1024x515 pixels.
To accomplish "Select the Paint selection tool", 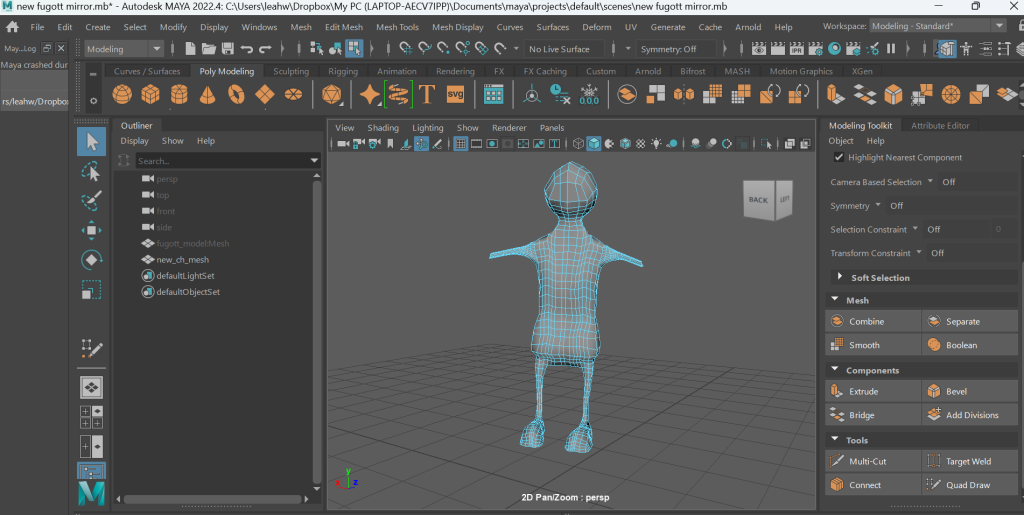I will coord(91,200).
